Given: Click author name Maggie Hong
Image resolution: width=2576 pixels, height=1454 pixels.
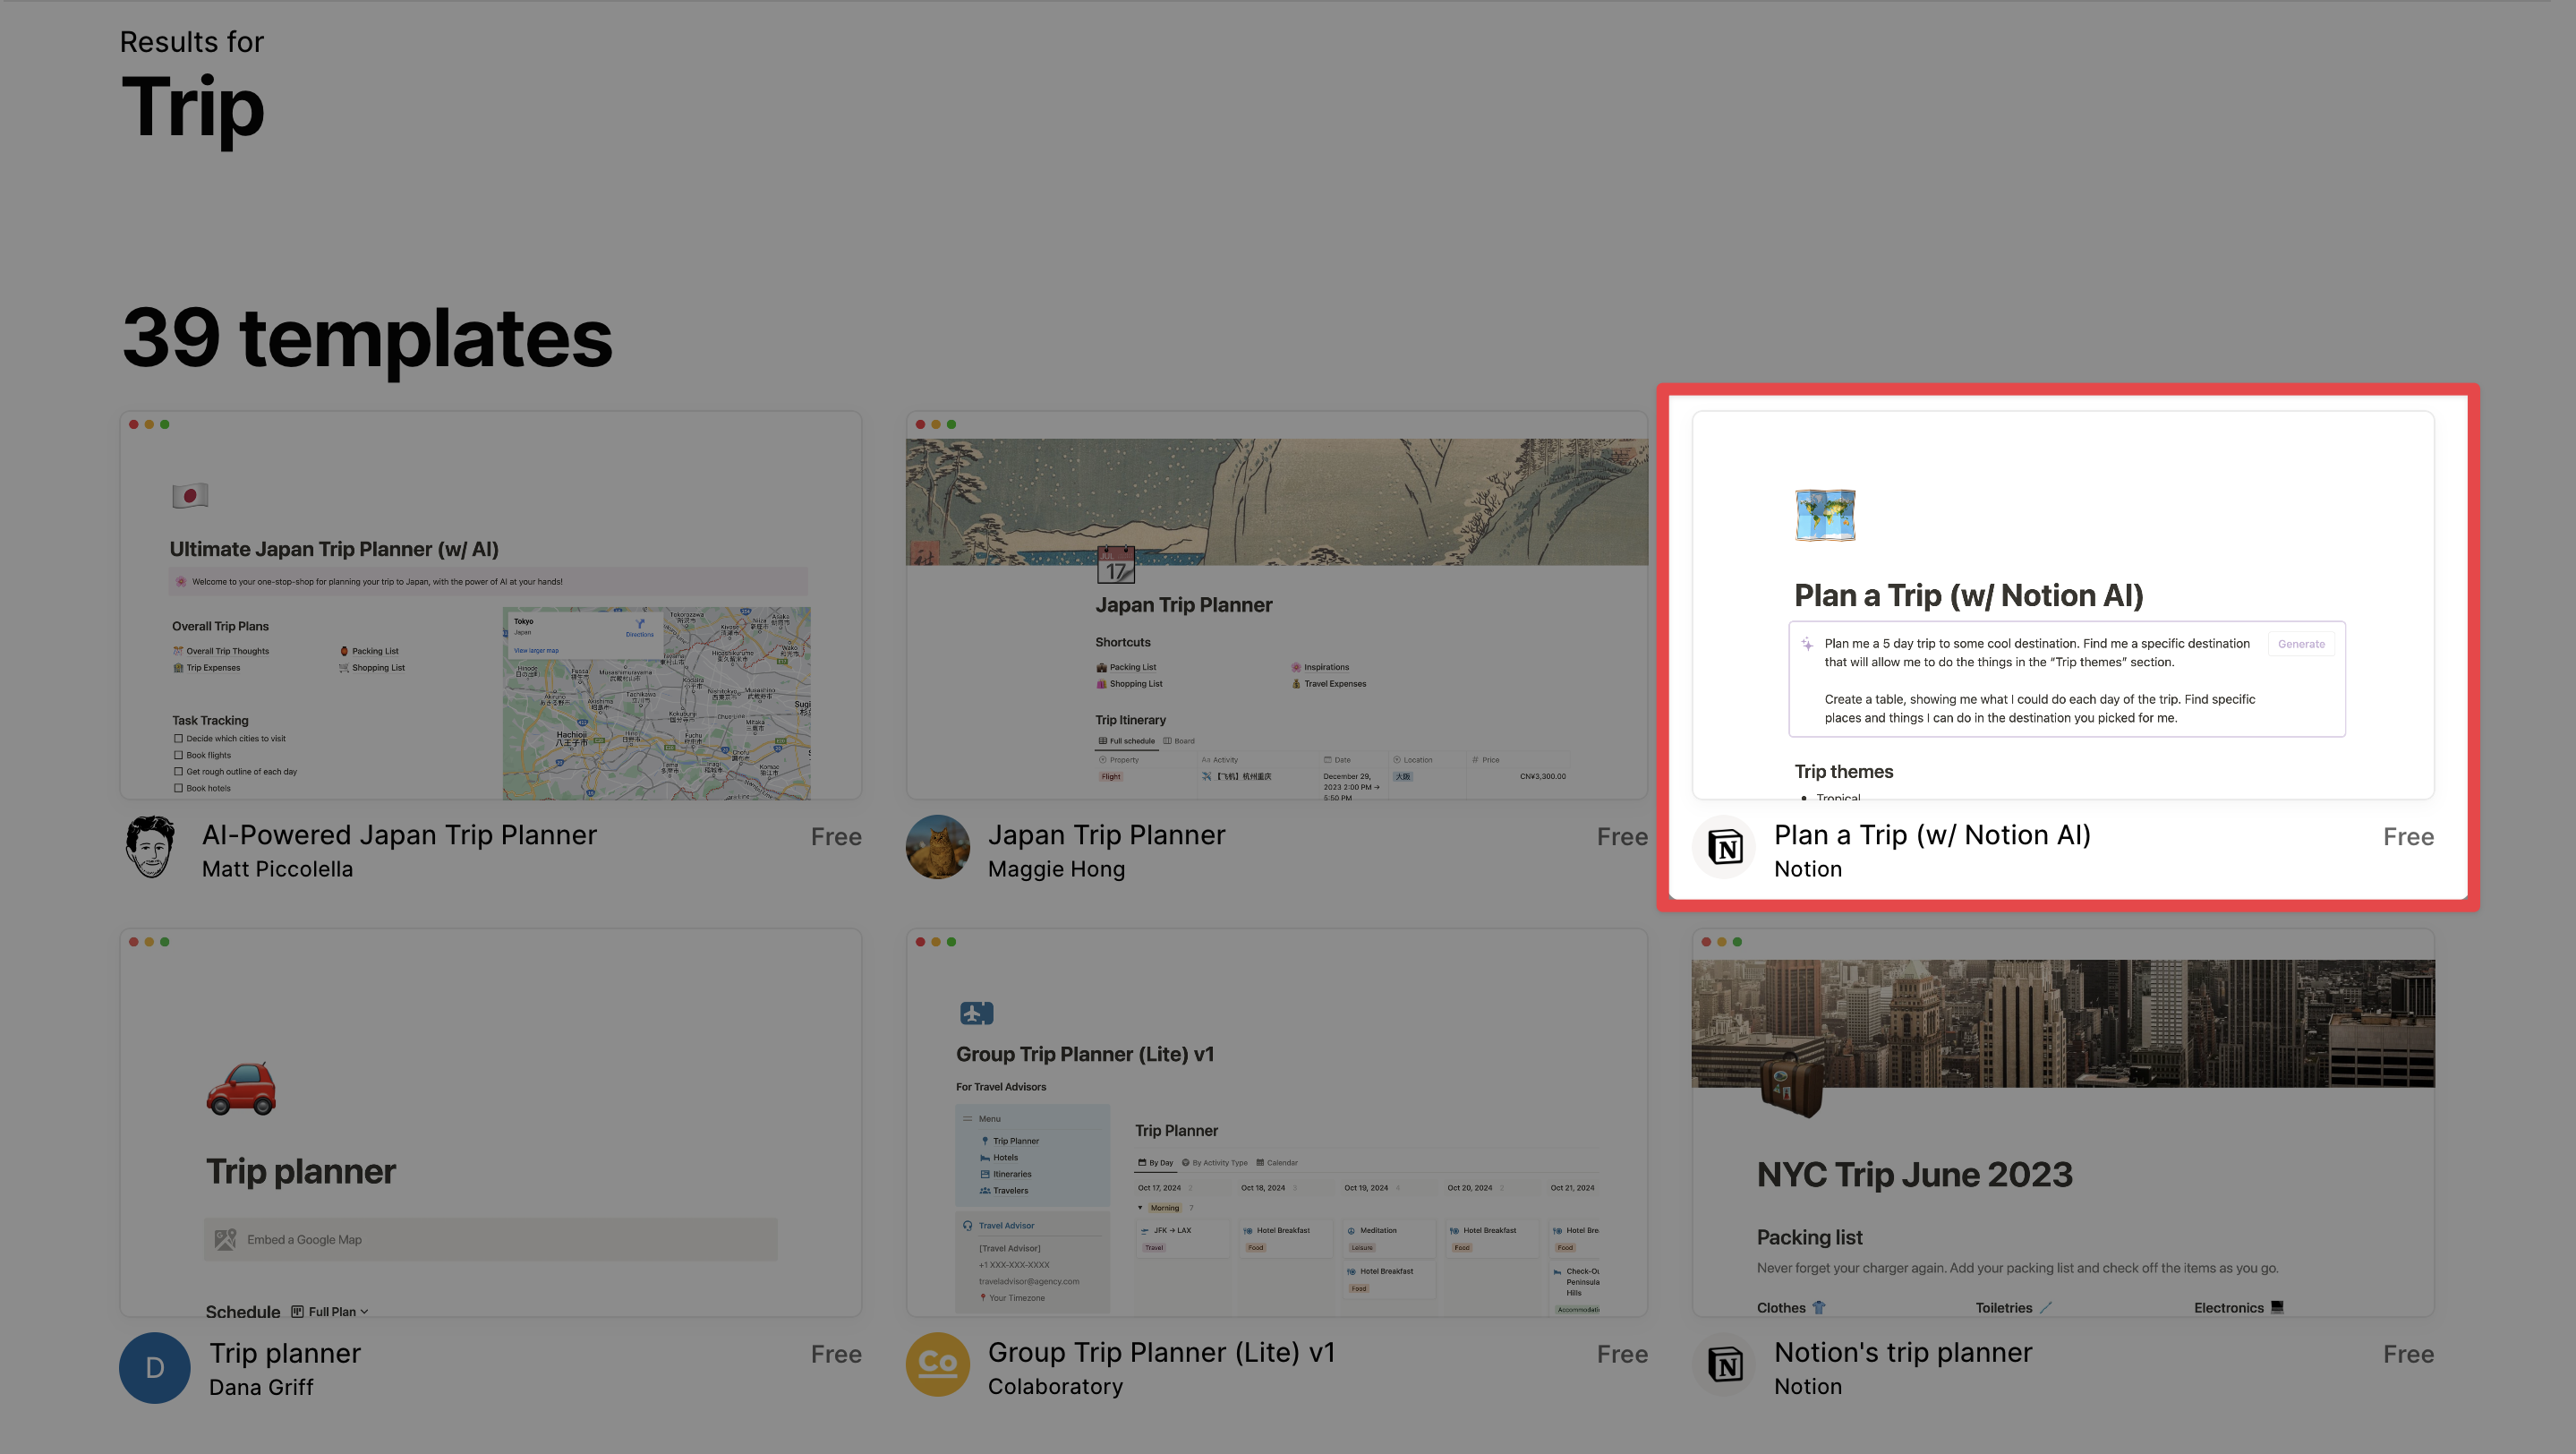Looking at the screenshot, I should (x=1056, y=869).
